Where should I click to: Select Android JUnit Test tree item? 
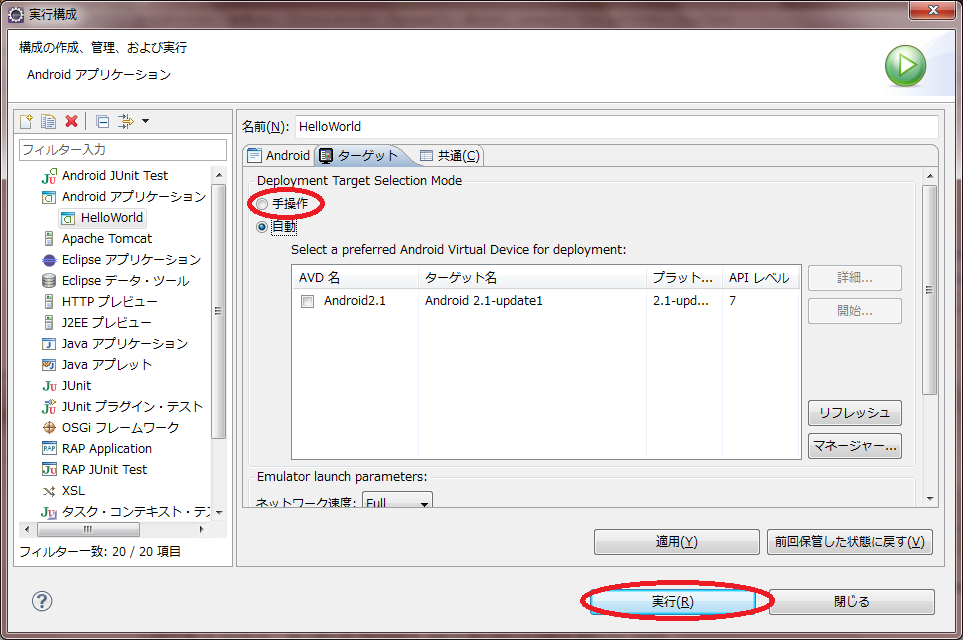click(114, 176)
